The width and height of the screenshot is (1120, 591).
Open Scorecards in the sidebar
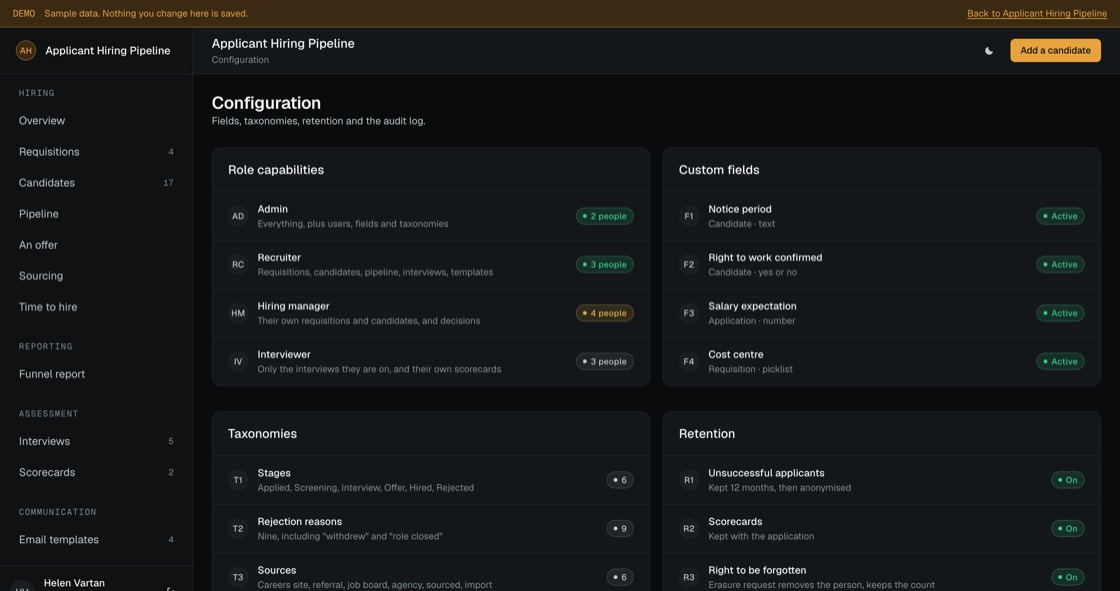(96, 472)
